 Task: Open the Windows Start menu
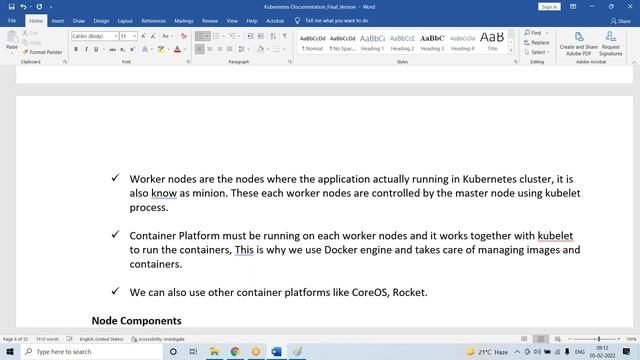(x=10, y=351)
